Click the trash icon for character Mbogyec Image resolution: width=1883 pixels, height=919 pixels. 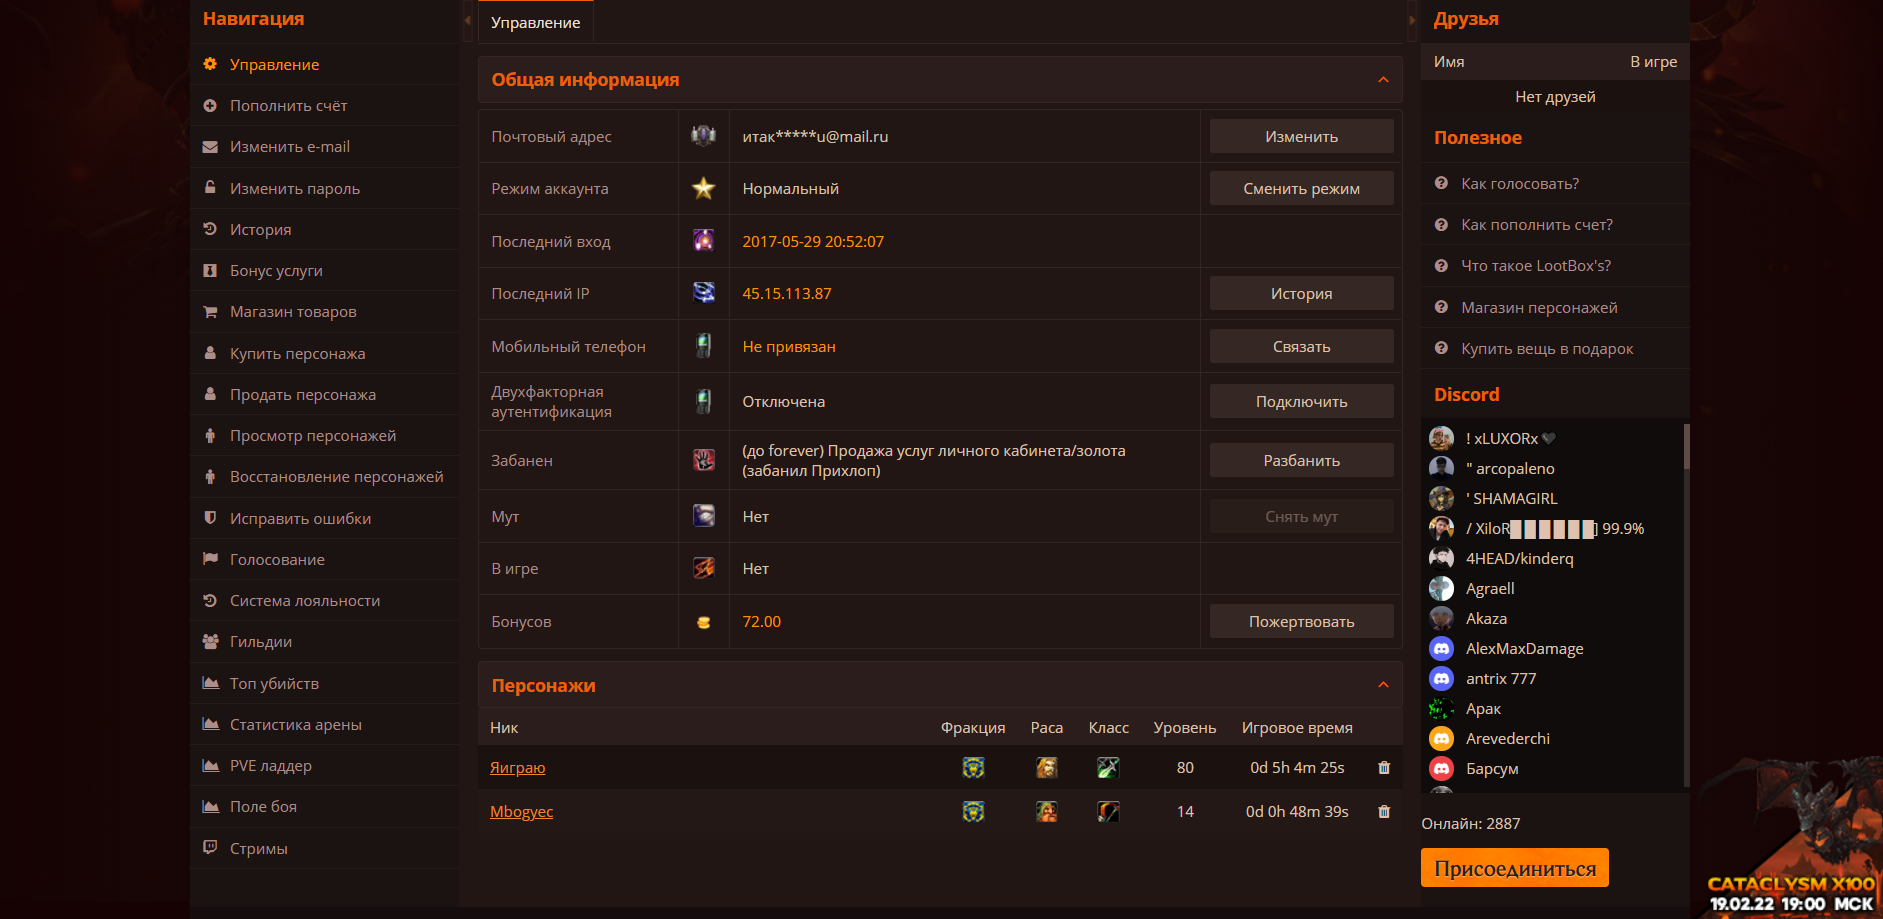(1384, 812)
